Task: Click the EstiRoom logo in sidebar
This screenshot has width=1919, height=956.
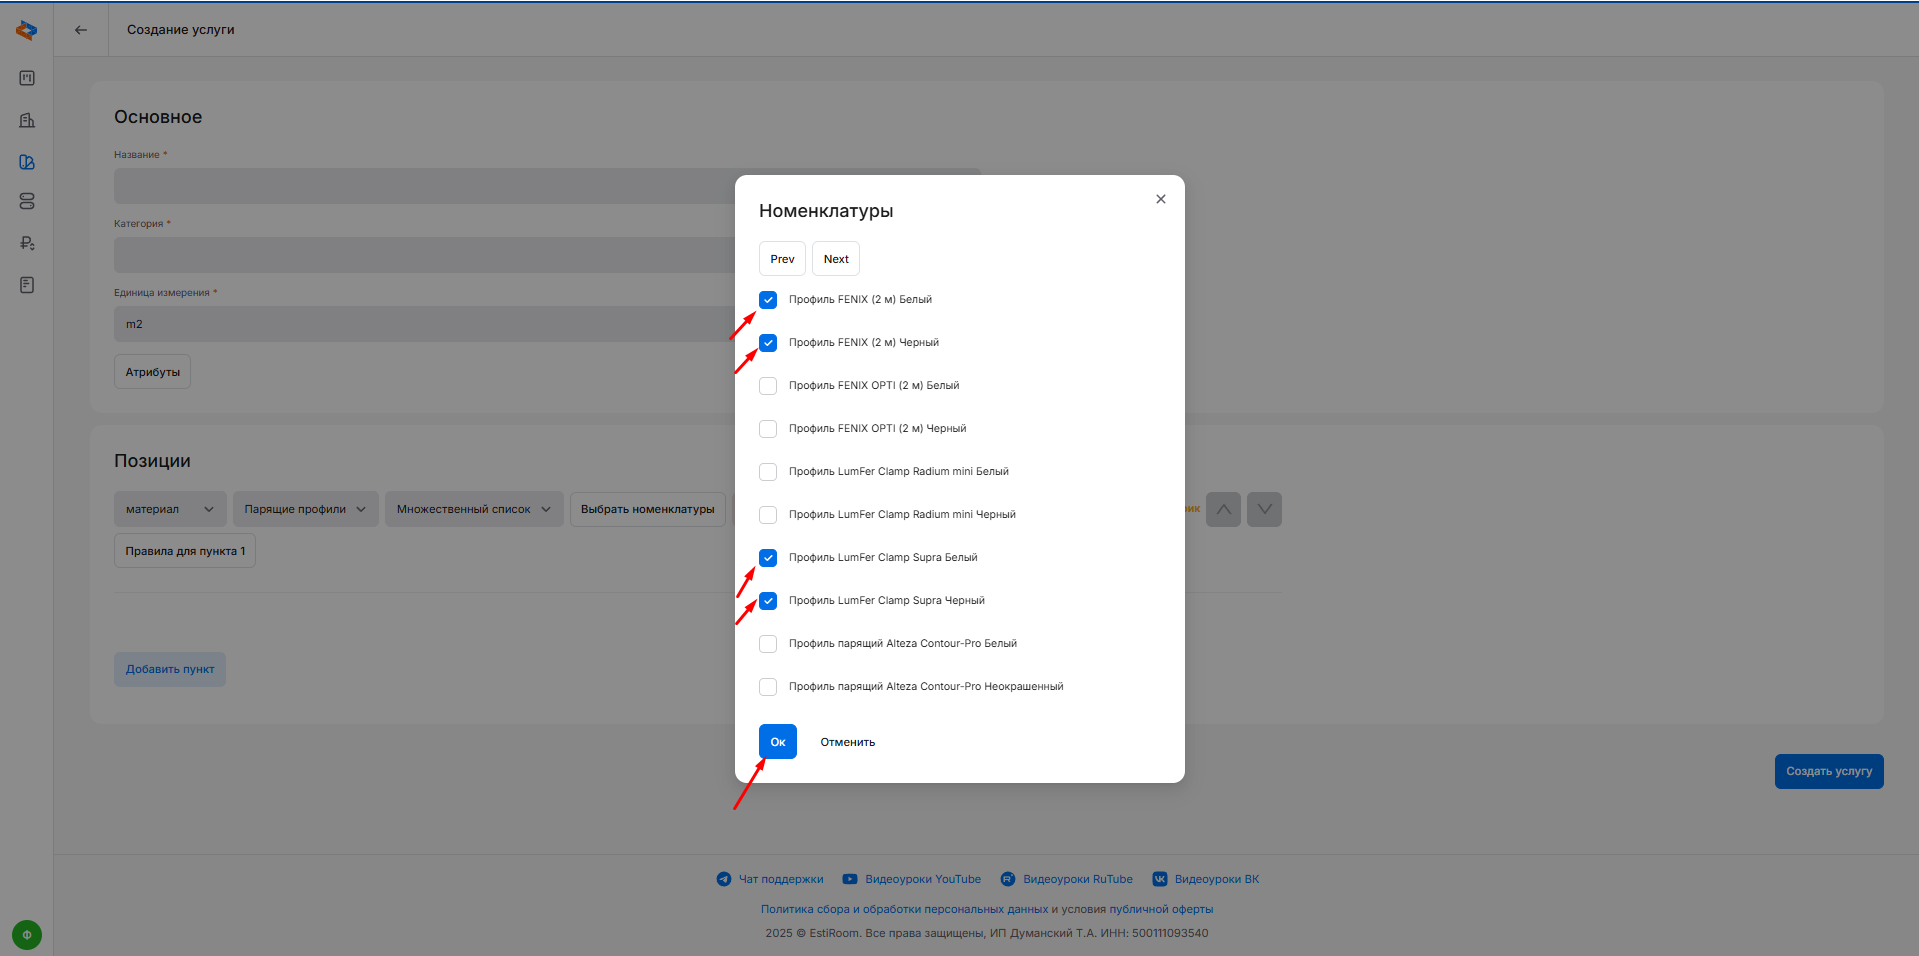Action: 27,31
